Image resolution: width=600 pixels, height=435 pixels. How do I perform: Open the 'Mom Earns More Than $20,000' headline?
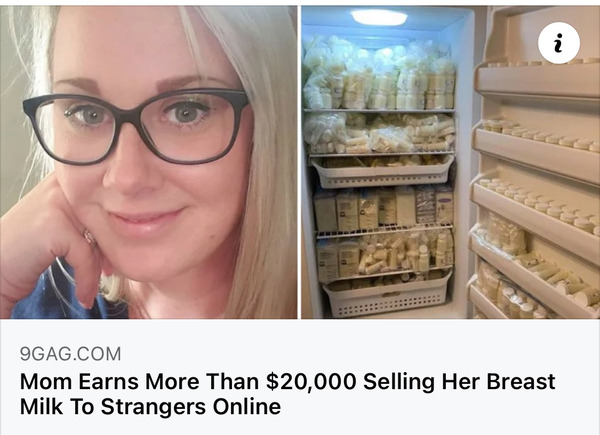287,394
